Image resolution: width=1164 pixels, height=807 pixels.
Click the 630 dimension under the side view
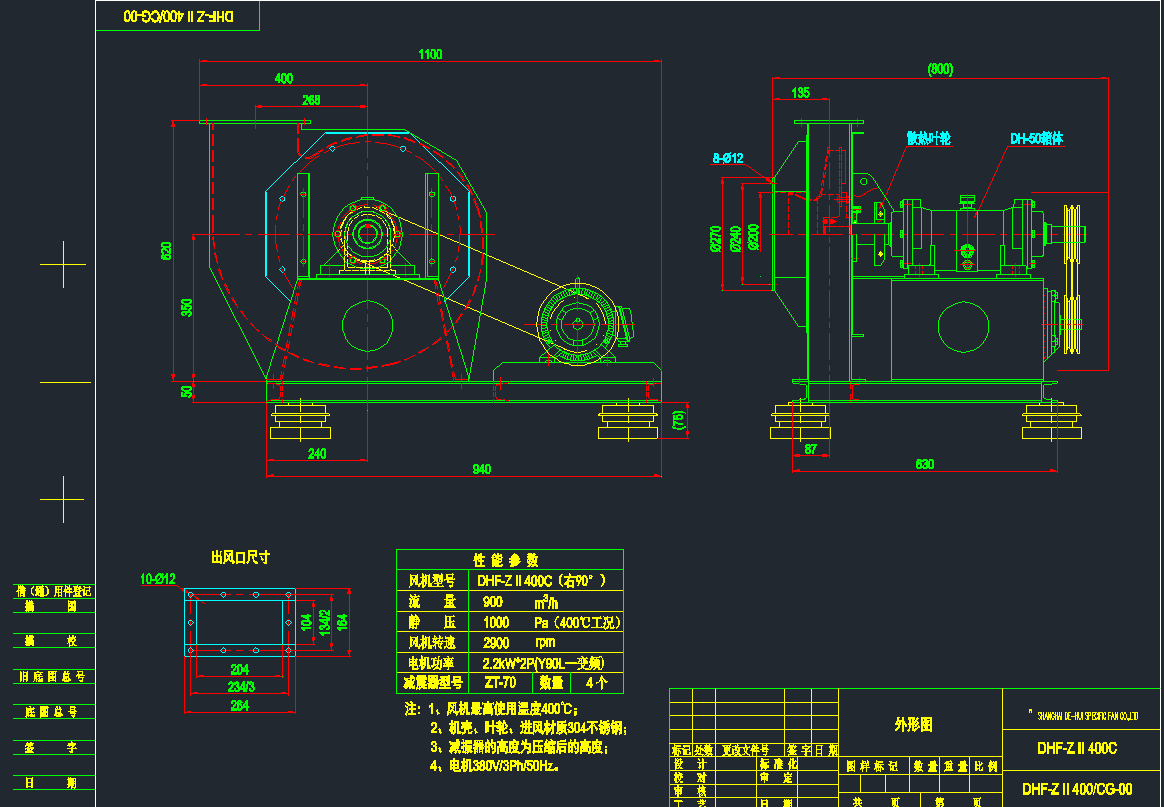coord(924,463)
